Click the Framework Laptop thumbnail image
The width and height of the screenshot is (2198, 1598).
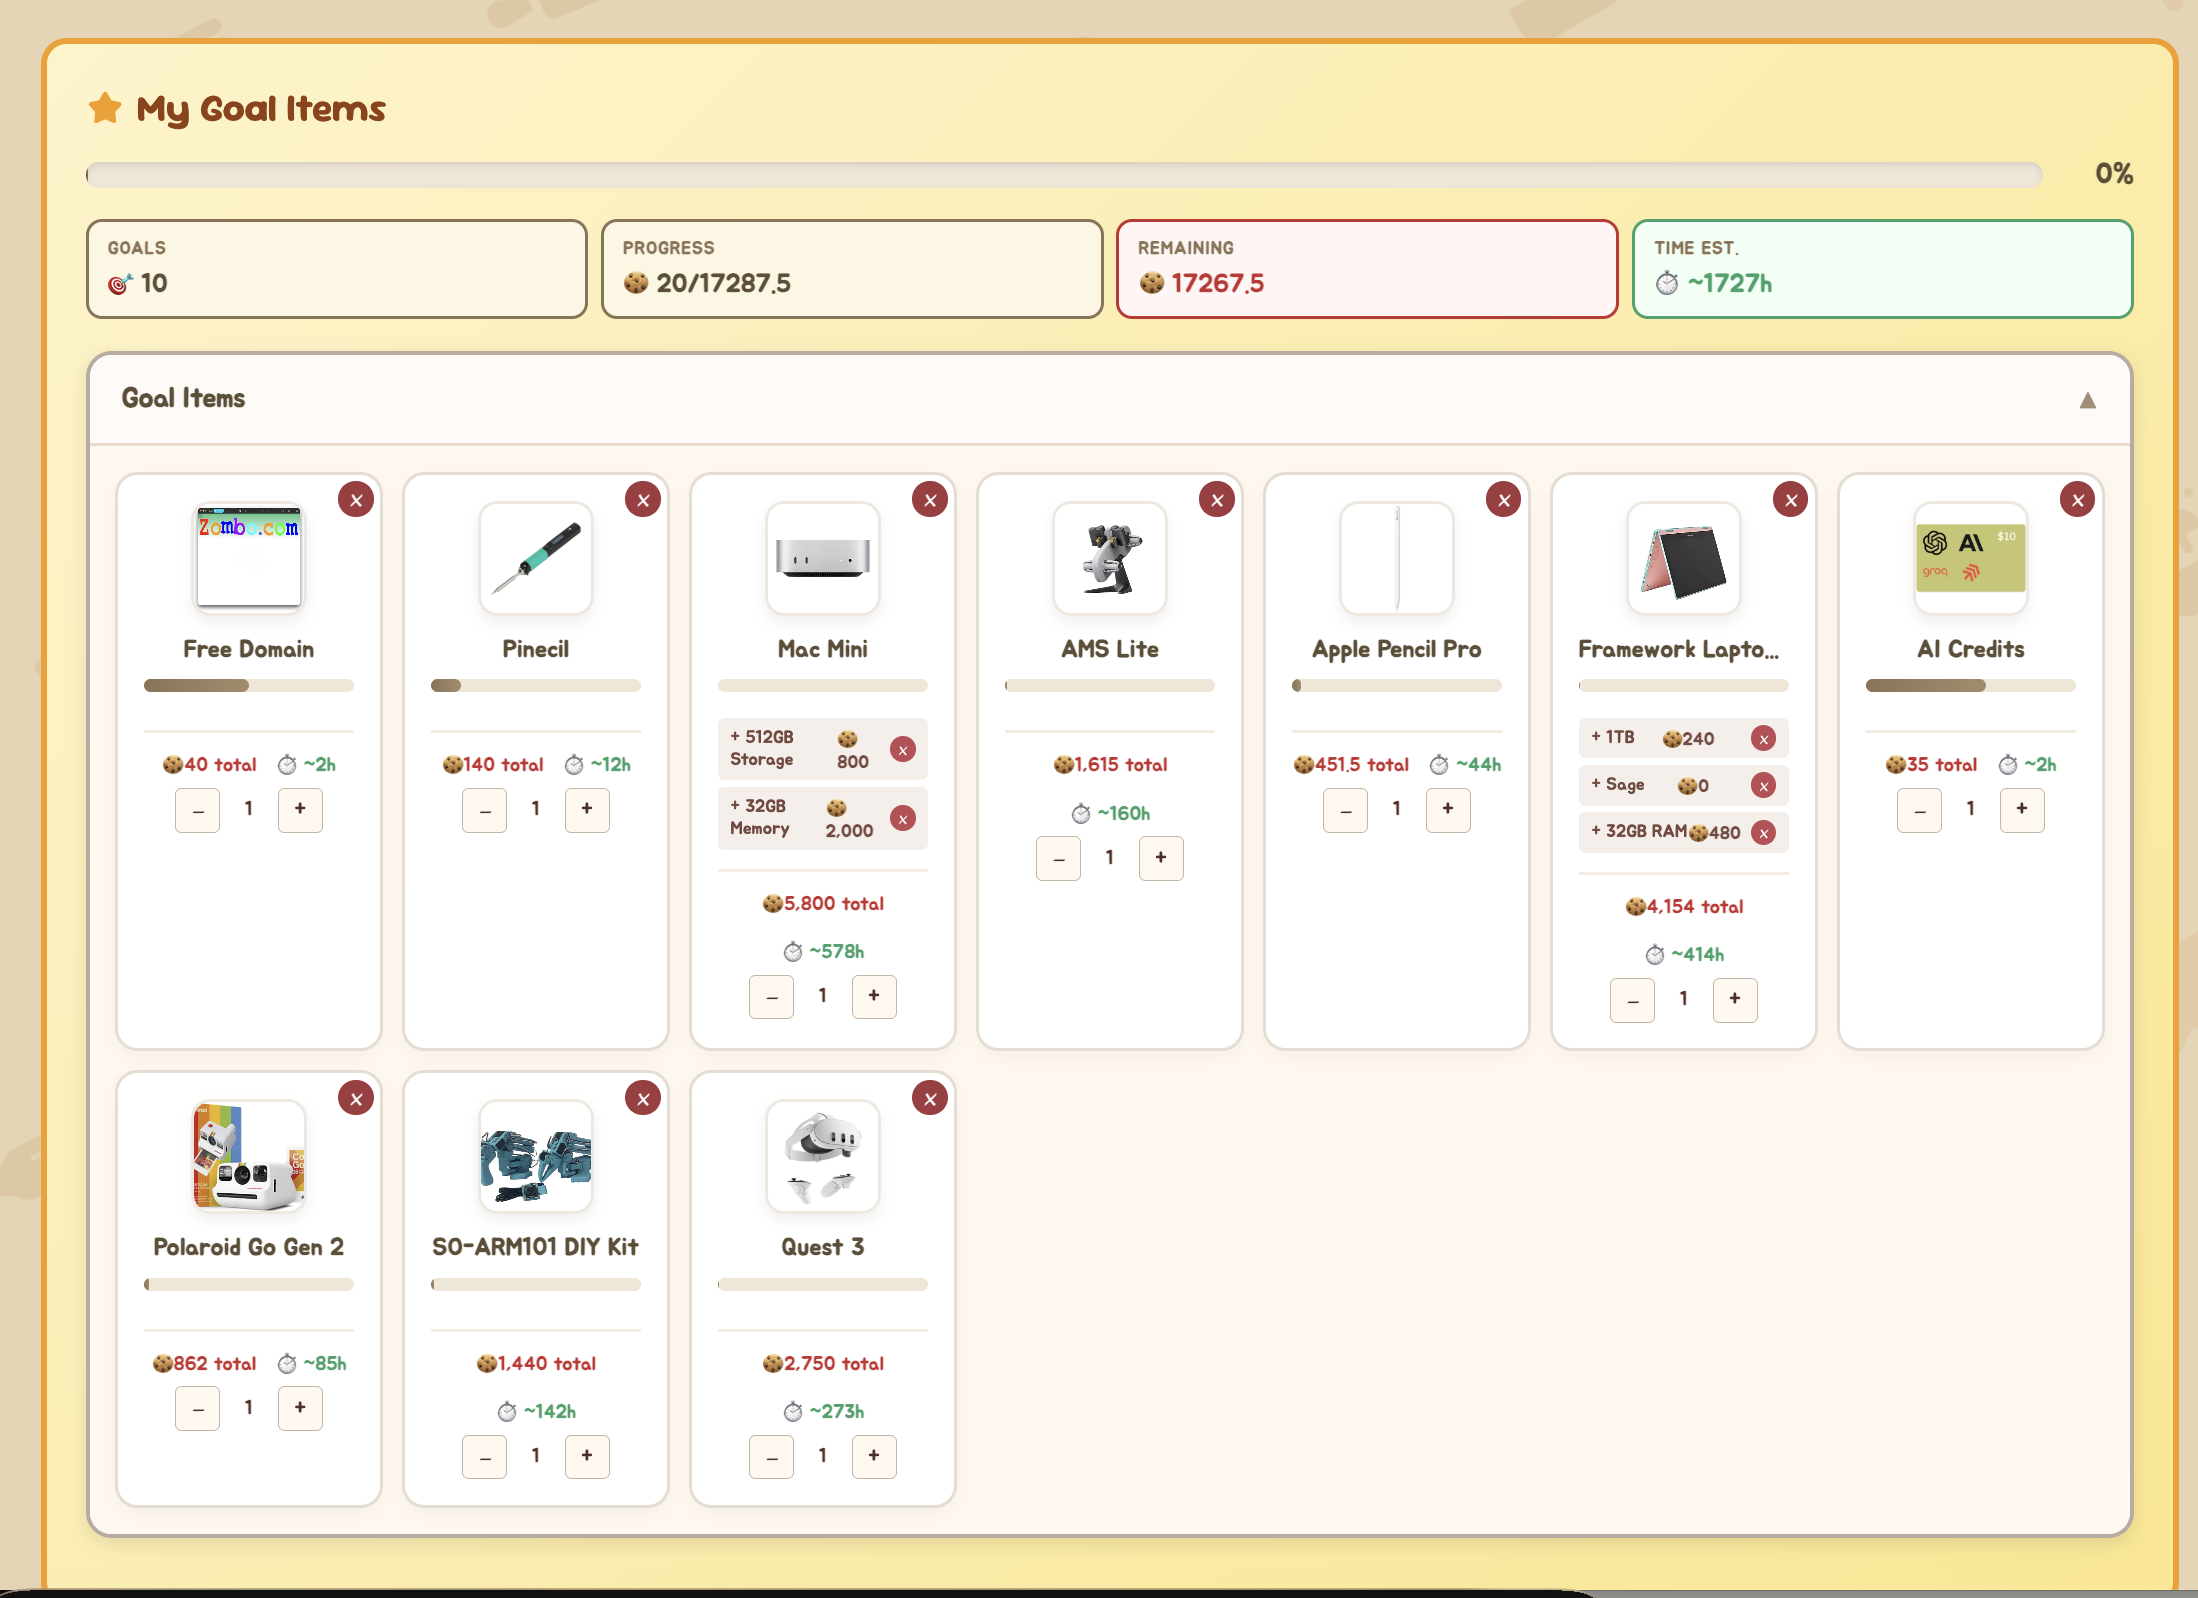click(1684, 559)
